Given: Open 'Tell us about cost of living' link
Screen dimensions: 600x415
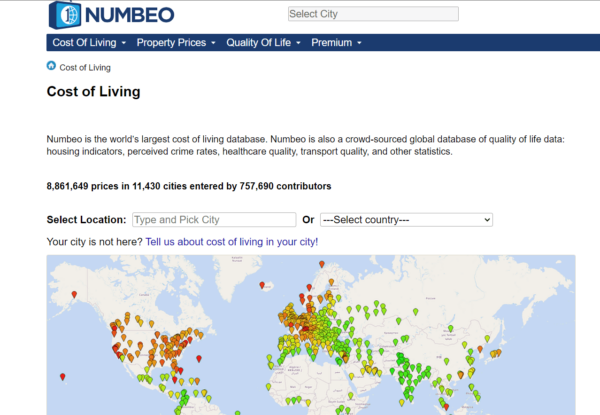Looking at the screenshot, I should (232, 242).
